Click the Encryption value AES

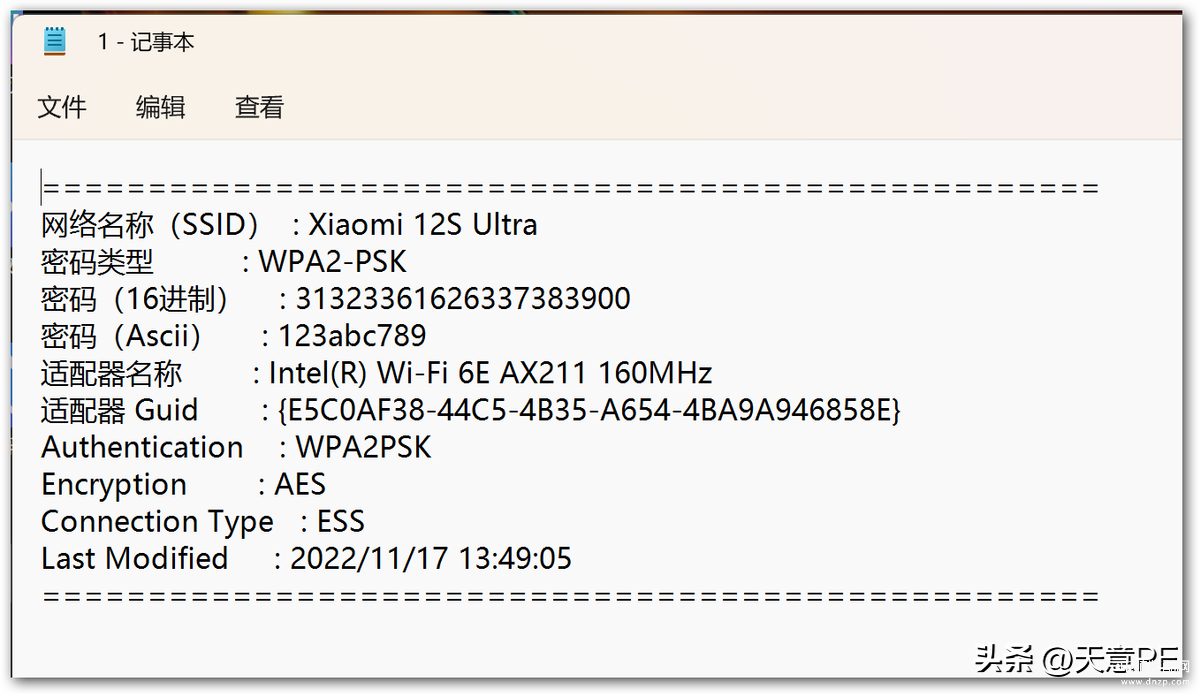(x=300, y=485)
